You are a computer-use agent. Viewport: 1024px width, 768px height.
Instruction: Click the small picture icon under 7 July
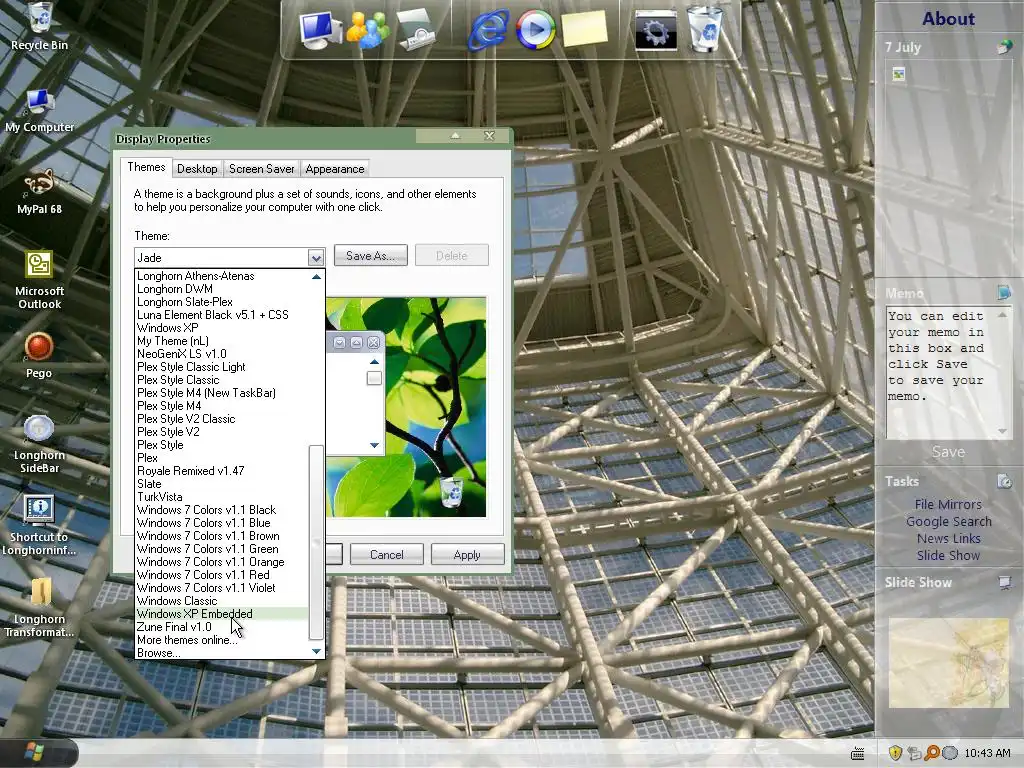[899, 74]
